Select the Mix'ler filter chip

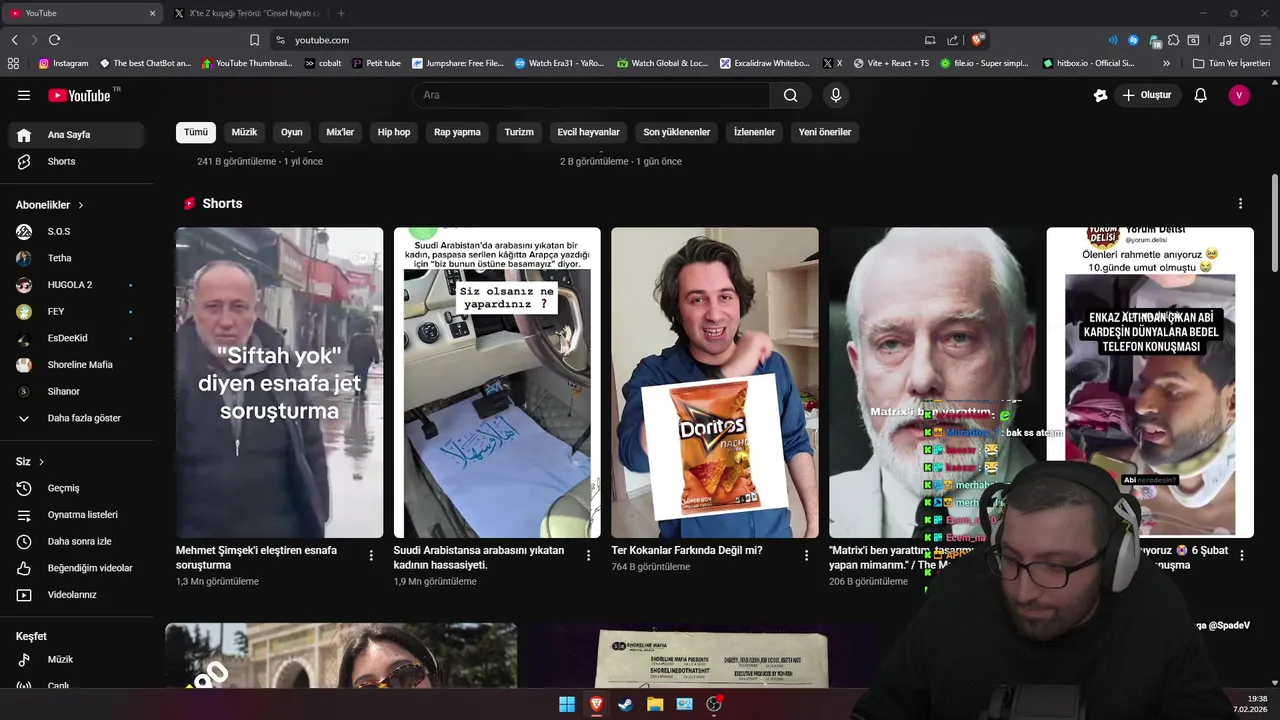[340, 132]
